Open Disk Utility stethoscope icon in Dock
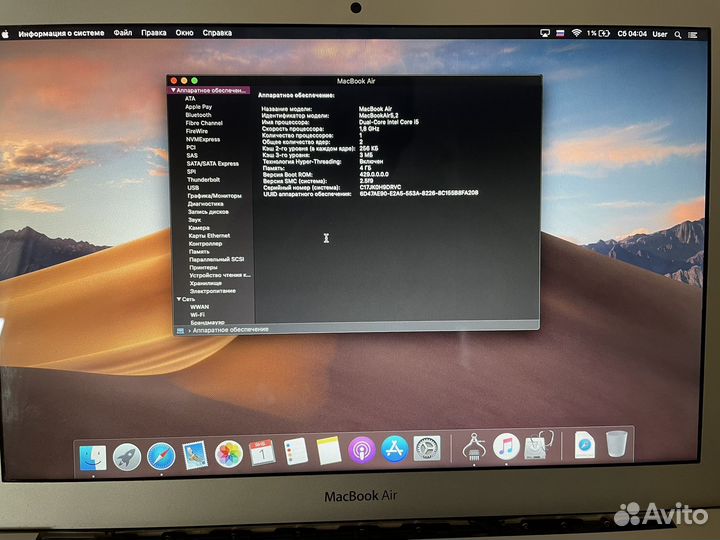Image resolution: width=720 pixels, height=540 pixels. pos(538,444)
